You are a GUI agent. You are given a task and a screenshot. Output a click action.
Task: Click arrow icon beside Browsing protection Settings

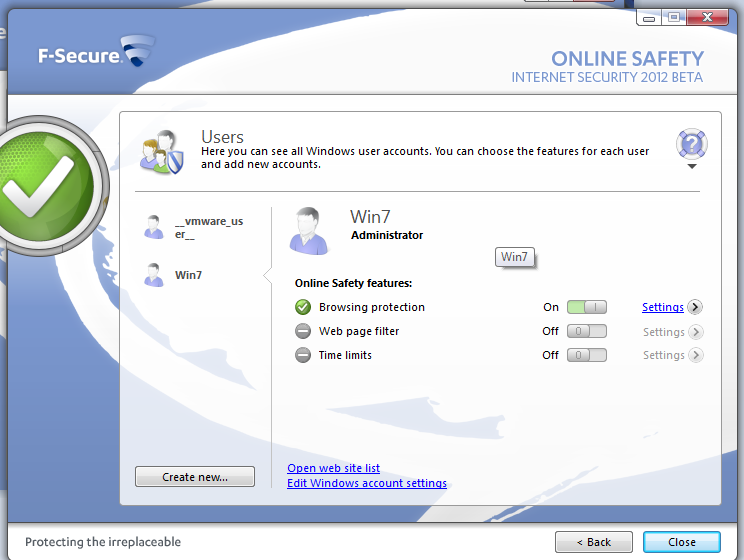pyautogui.click(x=695, y=307)
